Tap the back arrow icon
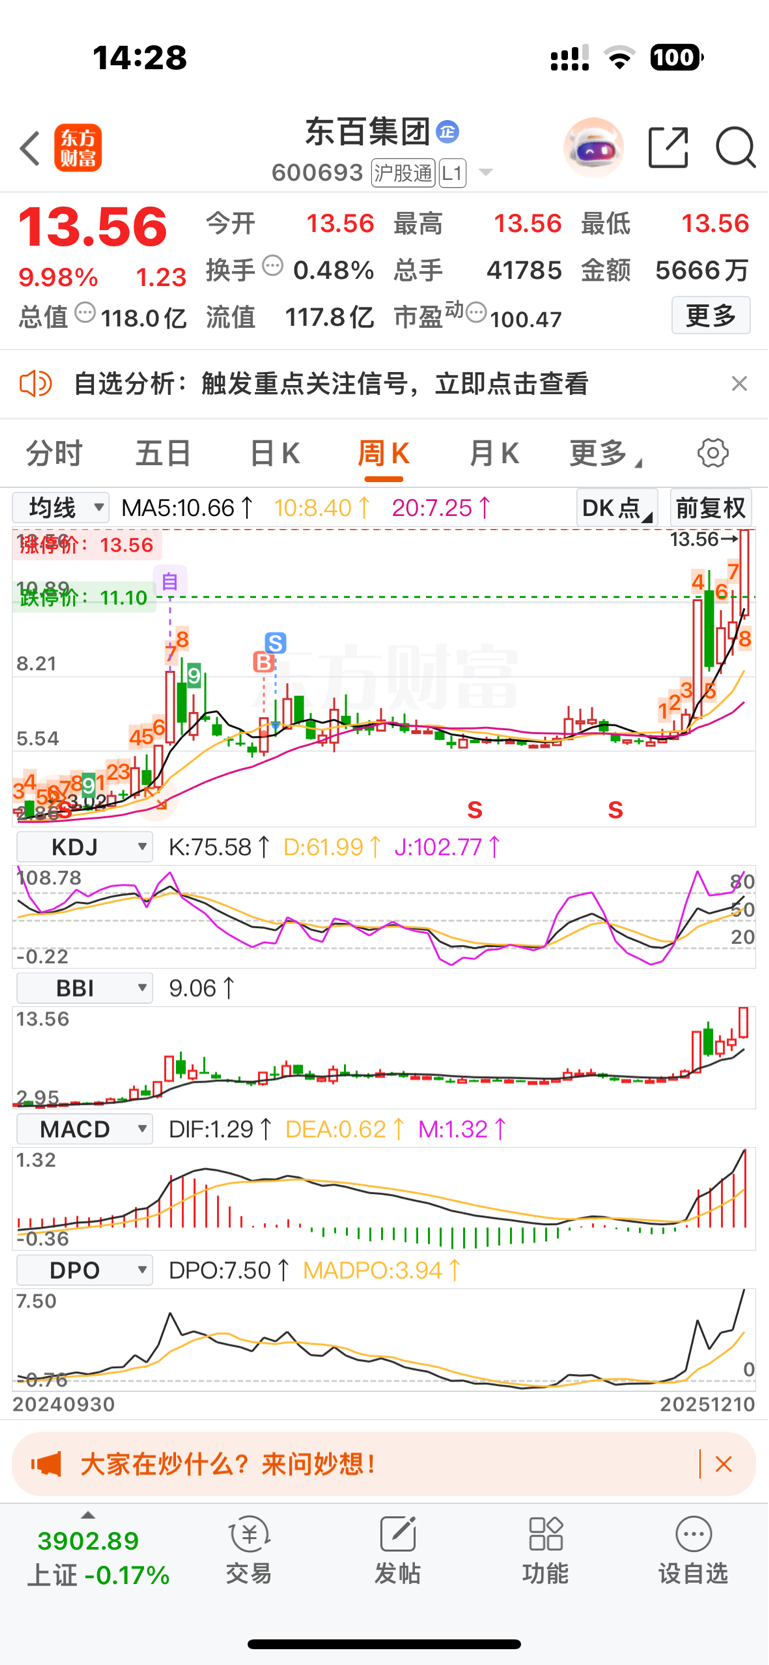The height and width of the screenshot is (1665, 769). pos(30,148)
